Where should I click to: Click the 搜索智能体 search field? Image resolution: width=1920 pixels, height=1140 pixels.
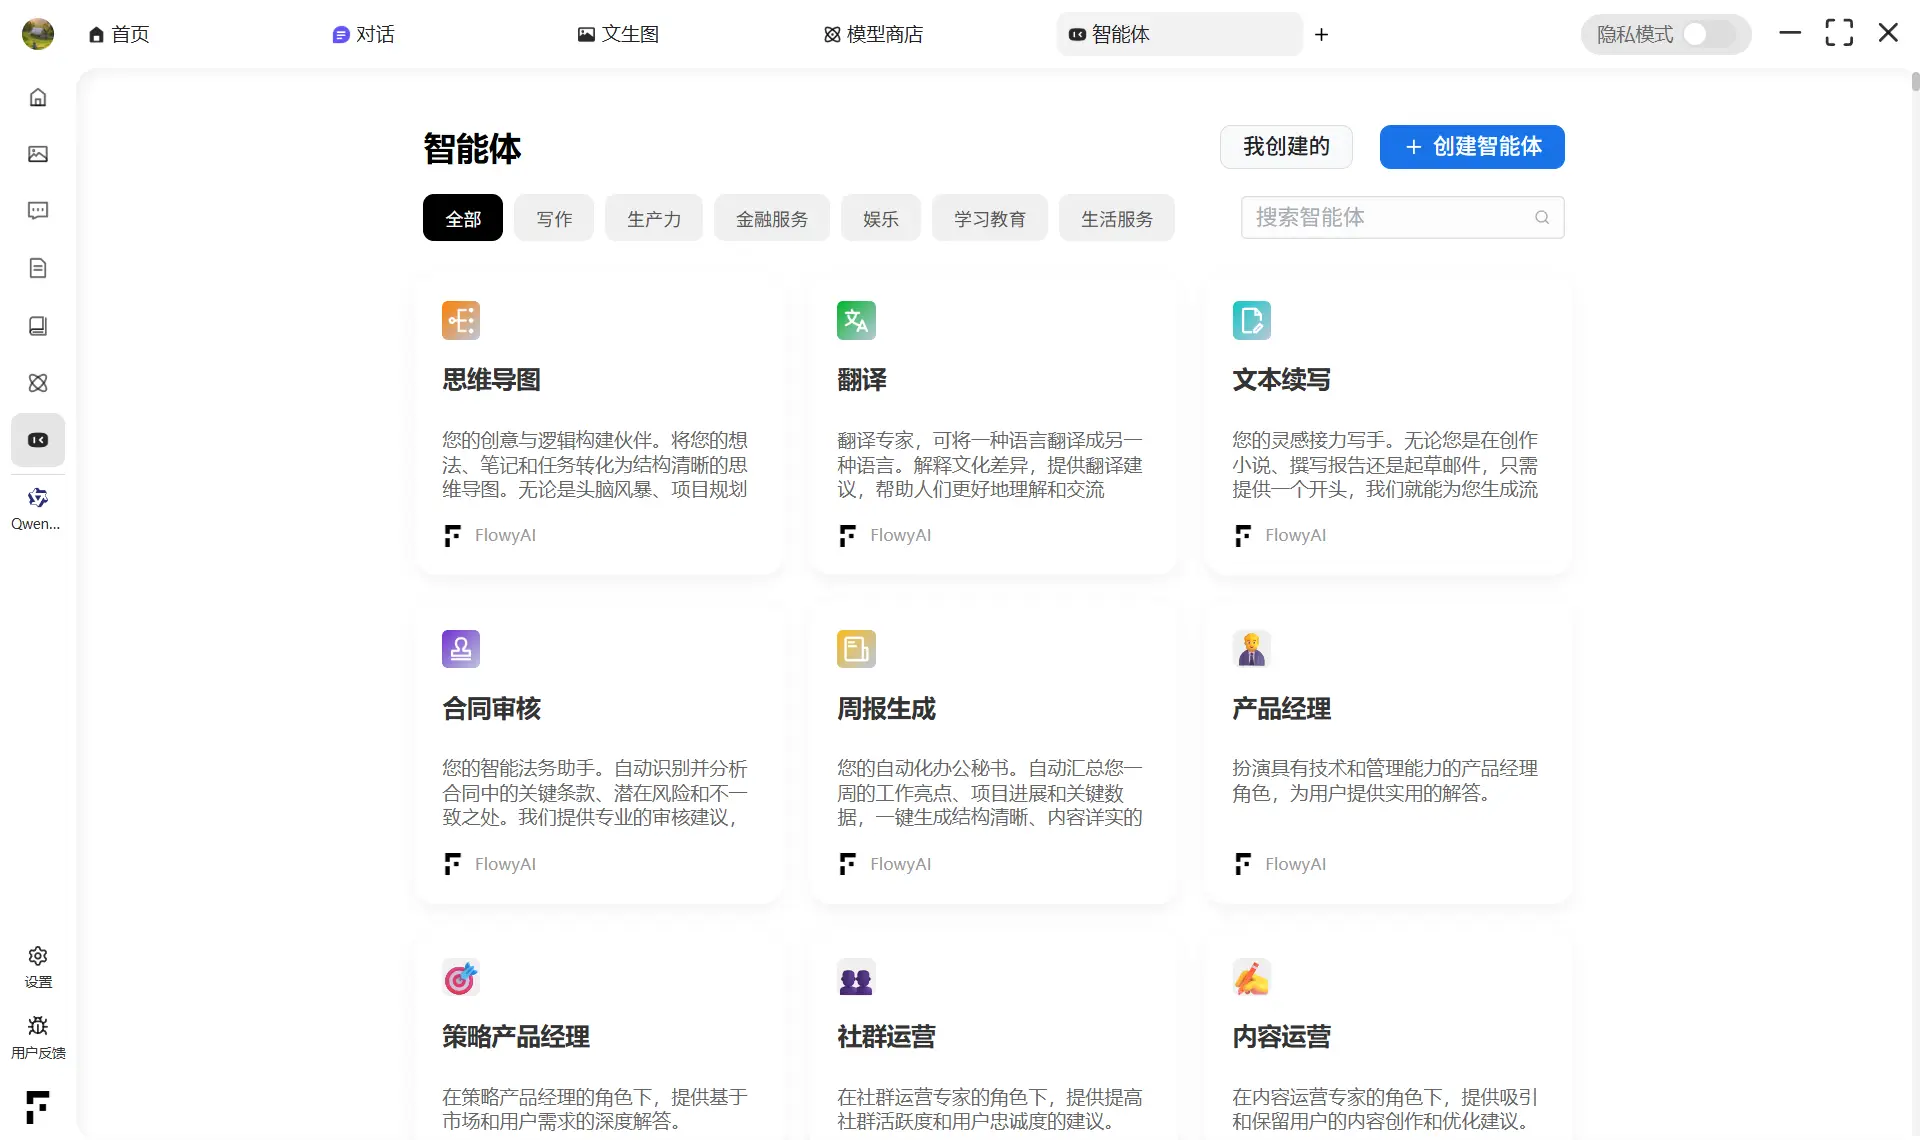(1390, 217)
